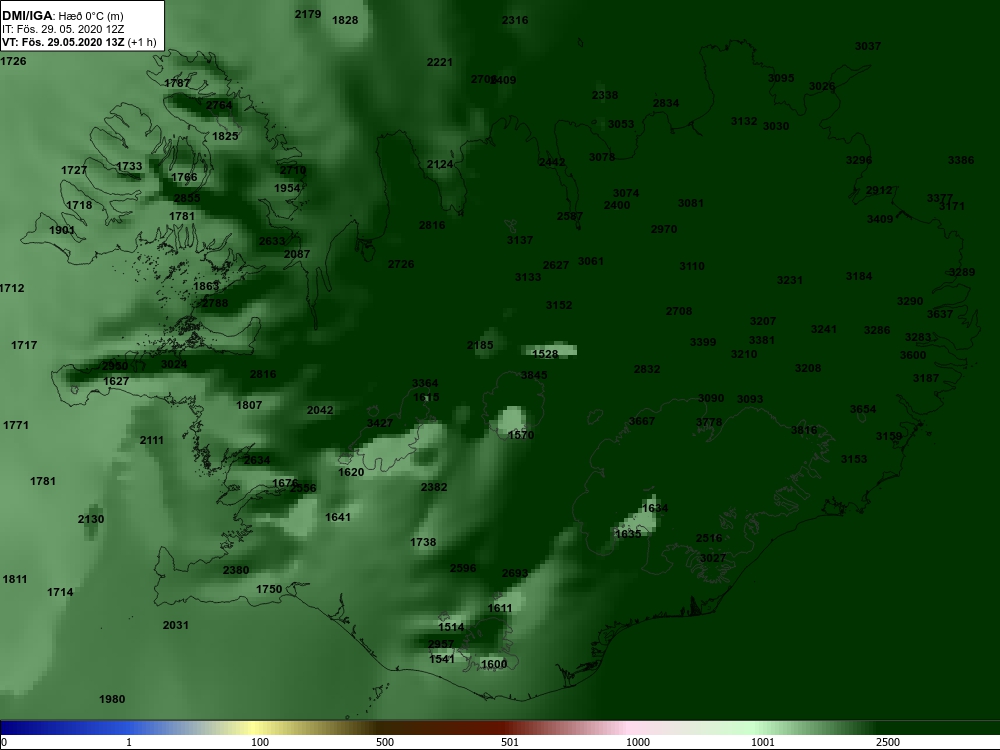Click the map value 3399
Screen dimensions: 1000x750
[703, 342]
